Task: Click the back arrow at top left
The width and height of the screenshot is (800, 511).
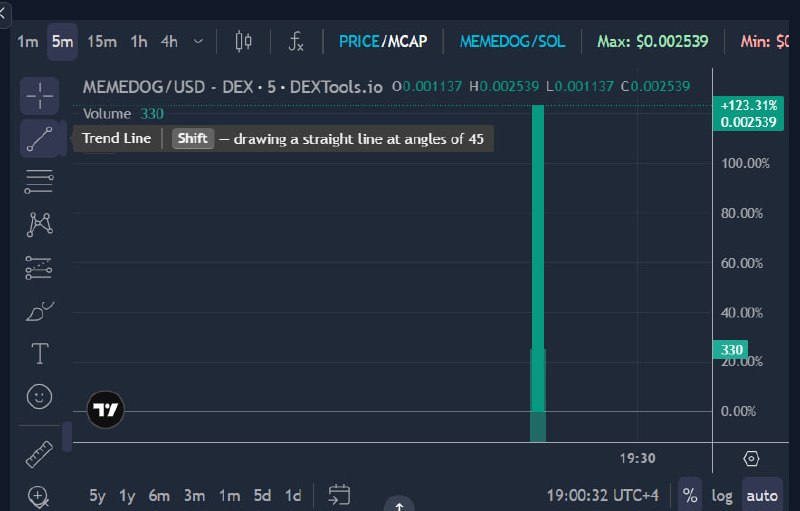Action: [x=3, y=12]
